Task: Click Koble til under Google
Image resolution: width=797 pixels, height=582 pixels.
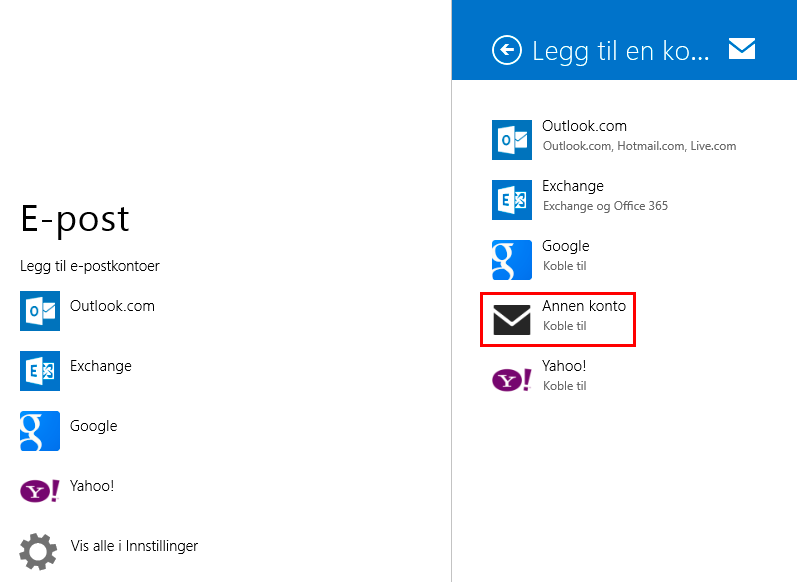Action: coord(565,266)
